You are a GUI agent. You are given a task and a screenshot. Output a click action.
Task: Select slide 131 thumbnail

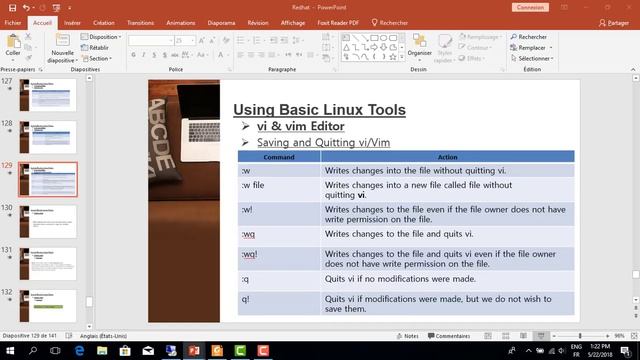pos(48,264)
